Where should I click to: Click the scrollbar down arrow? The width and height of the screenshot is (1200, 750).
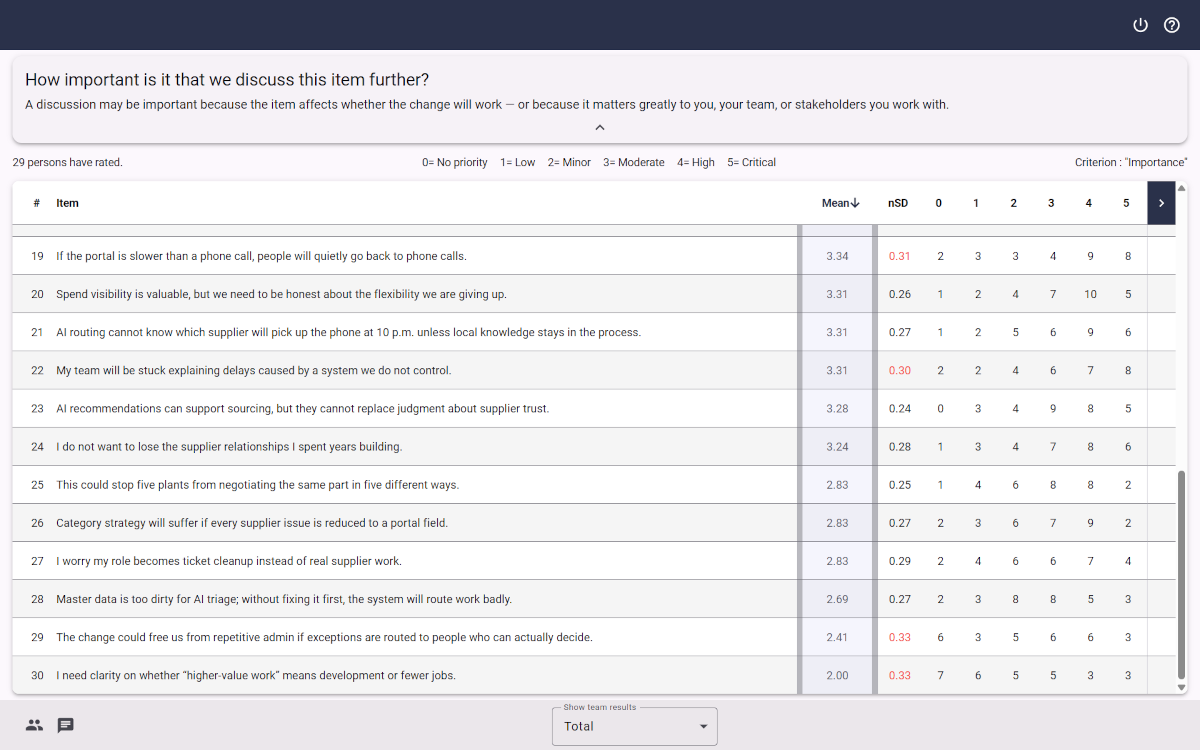tap(1181, 688)
